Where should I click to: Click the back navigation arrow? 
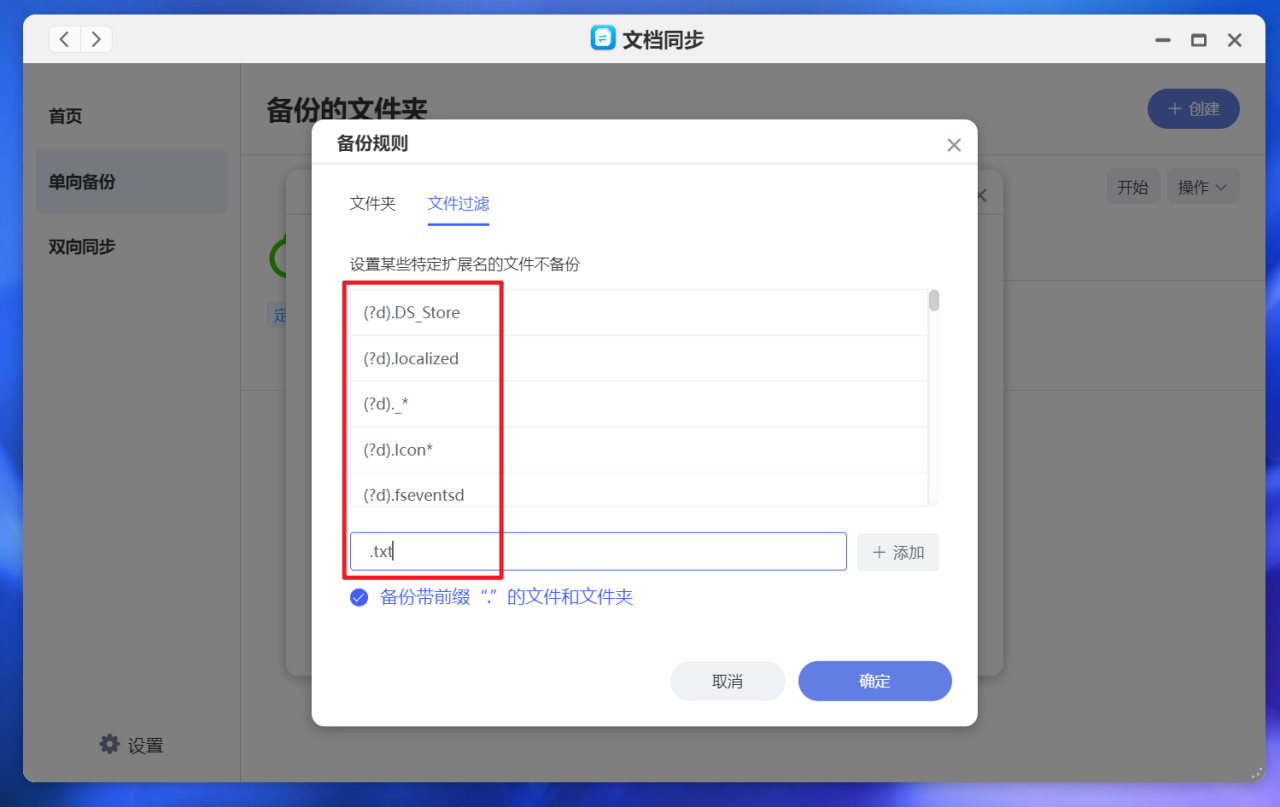point(65,39)
